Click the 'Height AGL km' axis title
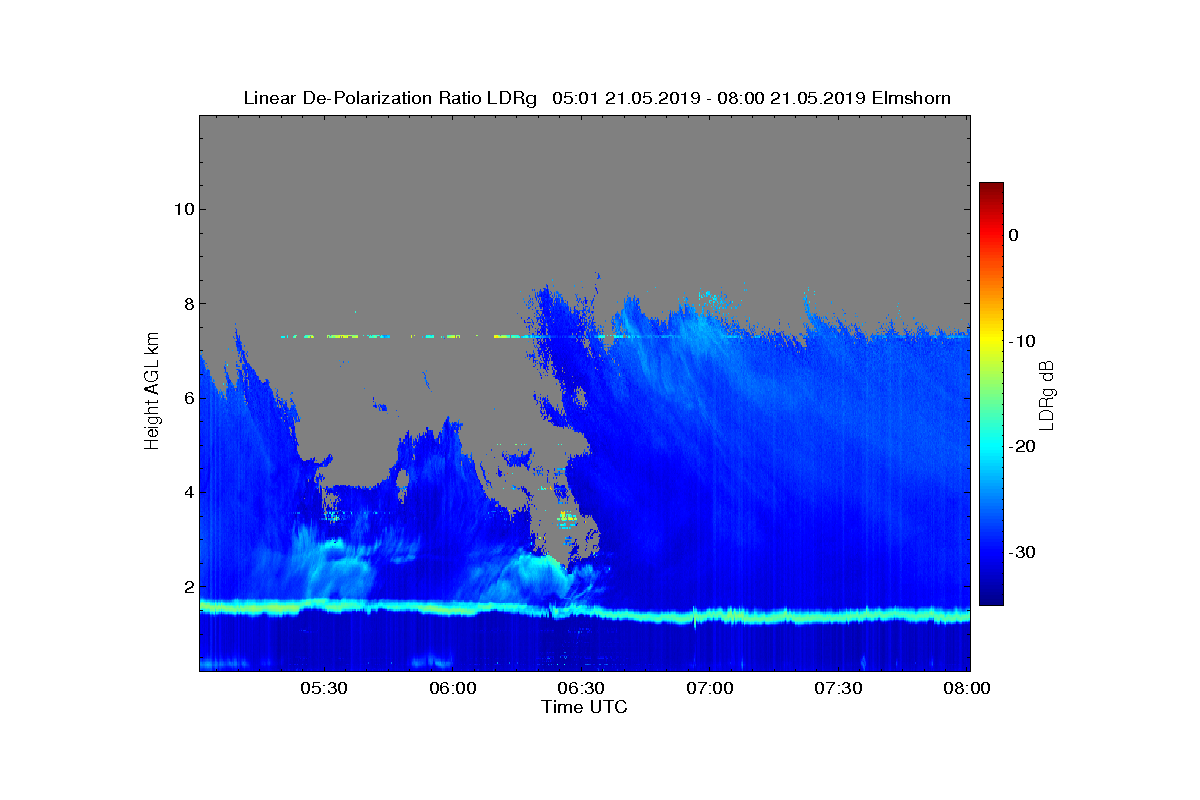 [x=152, y=392]
